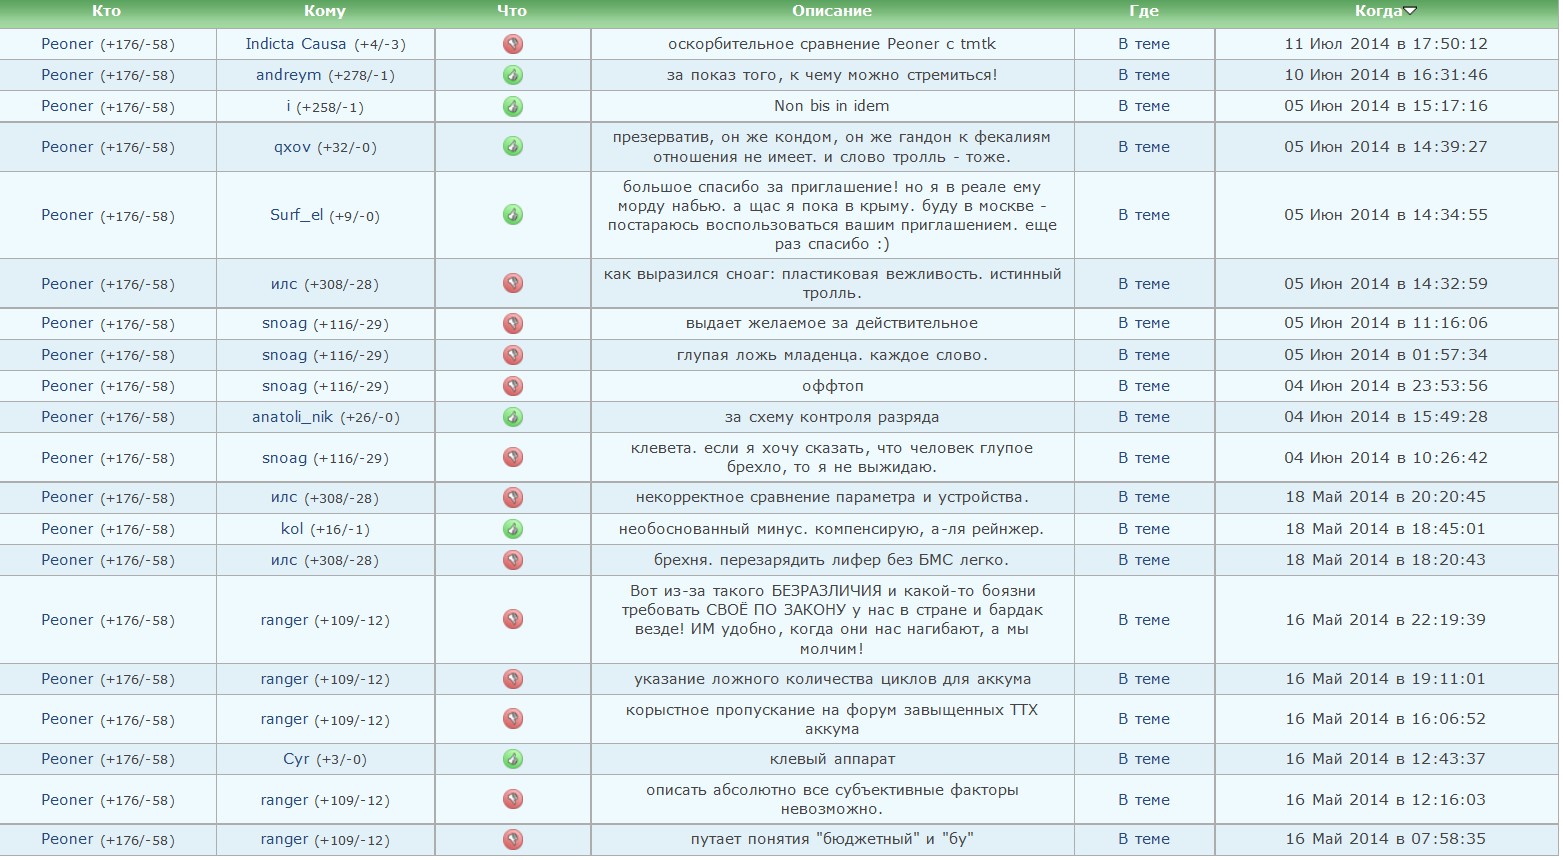Click green rating icon in qxov row
This screenshot has height=860, width=1563.
click(x=513, y=147)
